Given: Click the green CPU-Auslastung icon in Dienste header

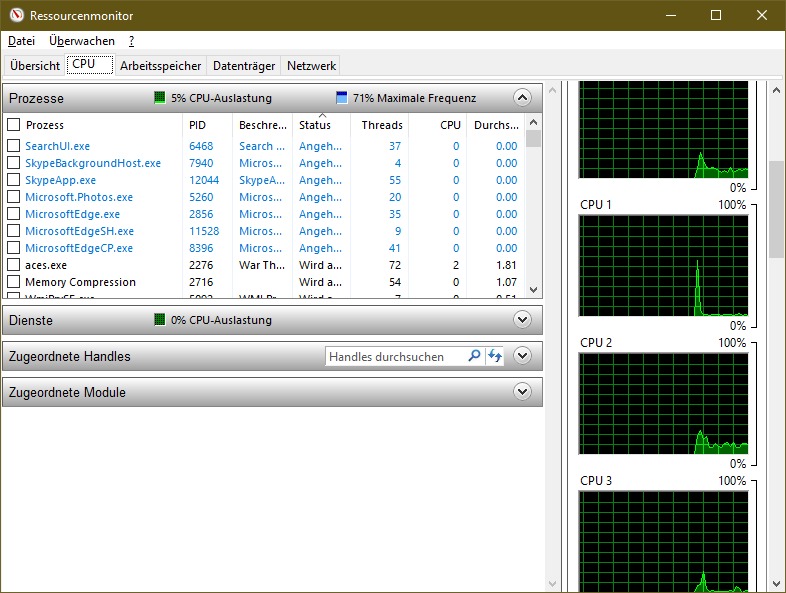Looking at the screenshot, I should [x=159, y=319].
